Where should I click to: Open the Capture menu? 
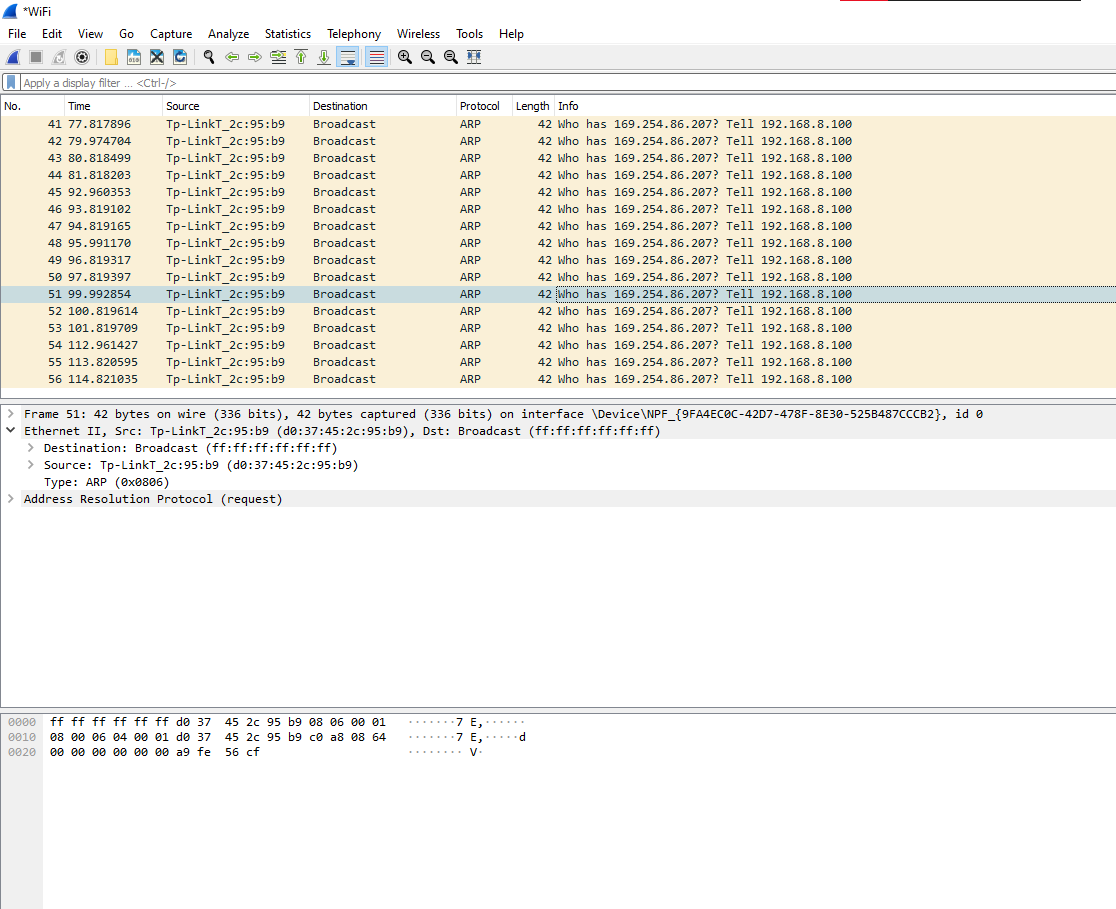171,33
